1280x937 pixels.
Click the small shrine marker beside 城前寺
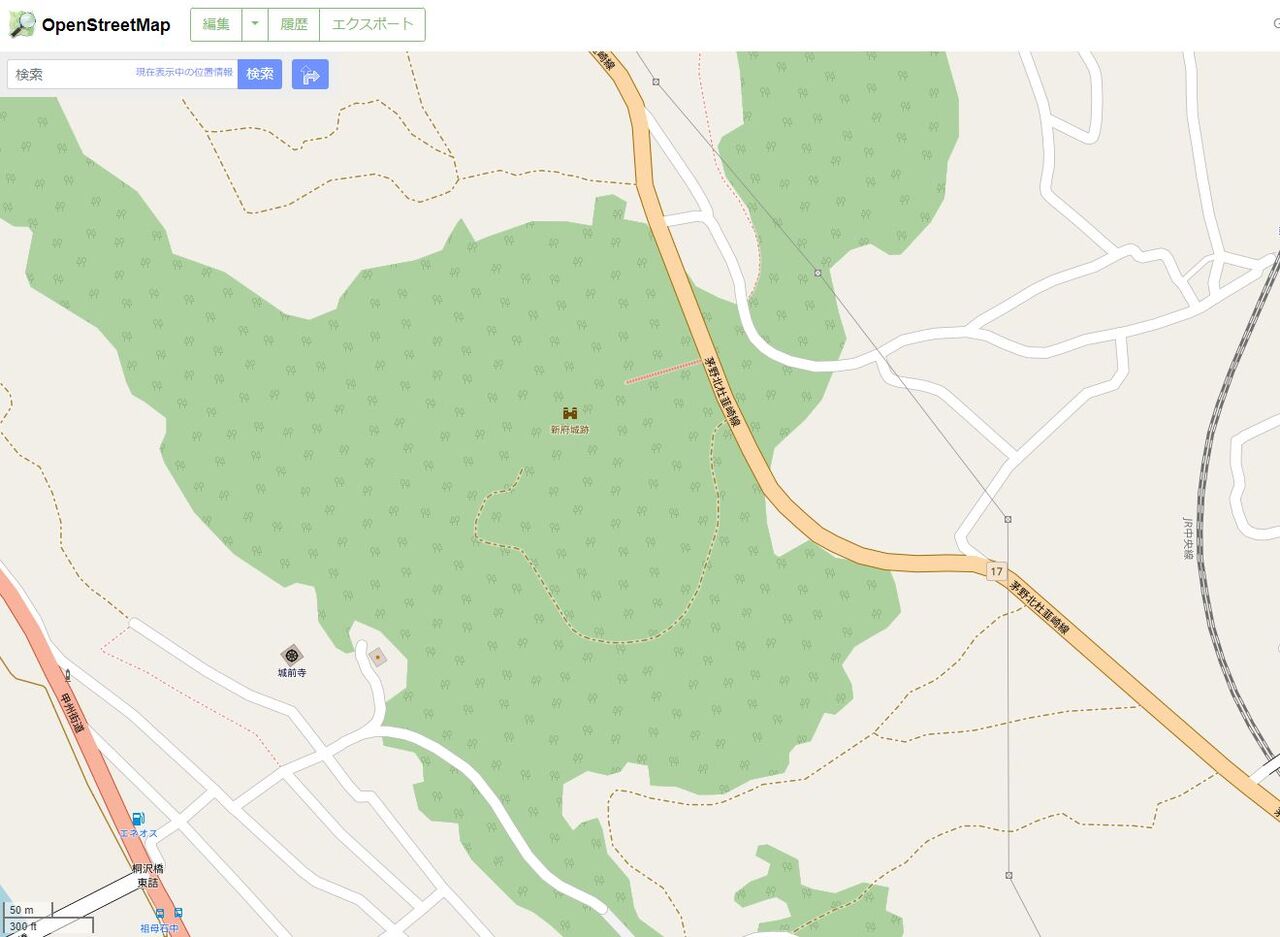[377, 657]
